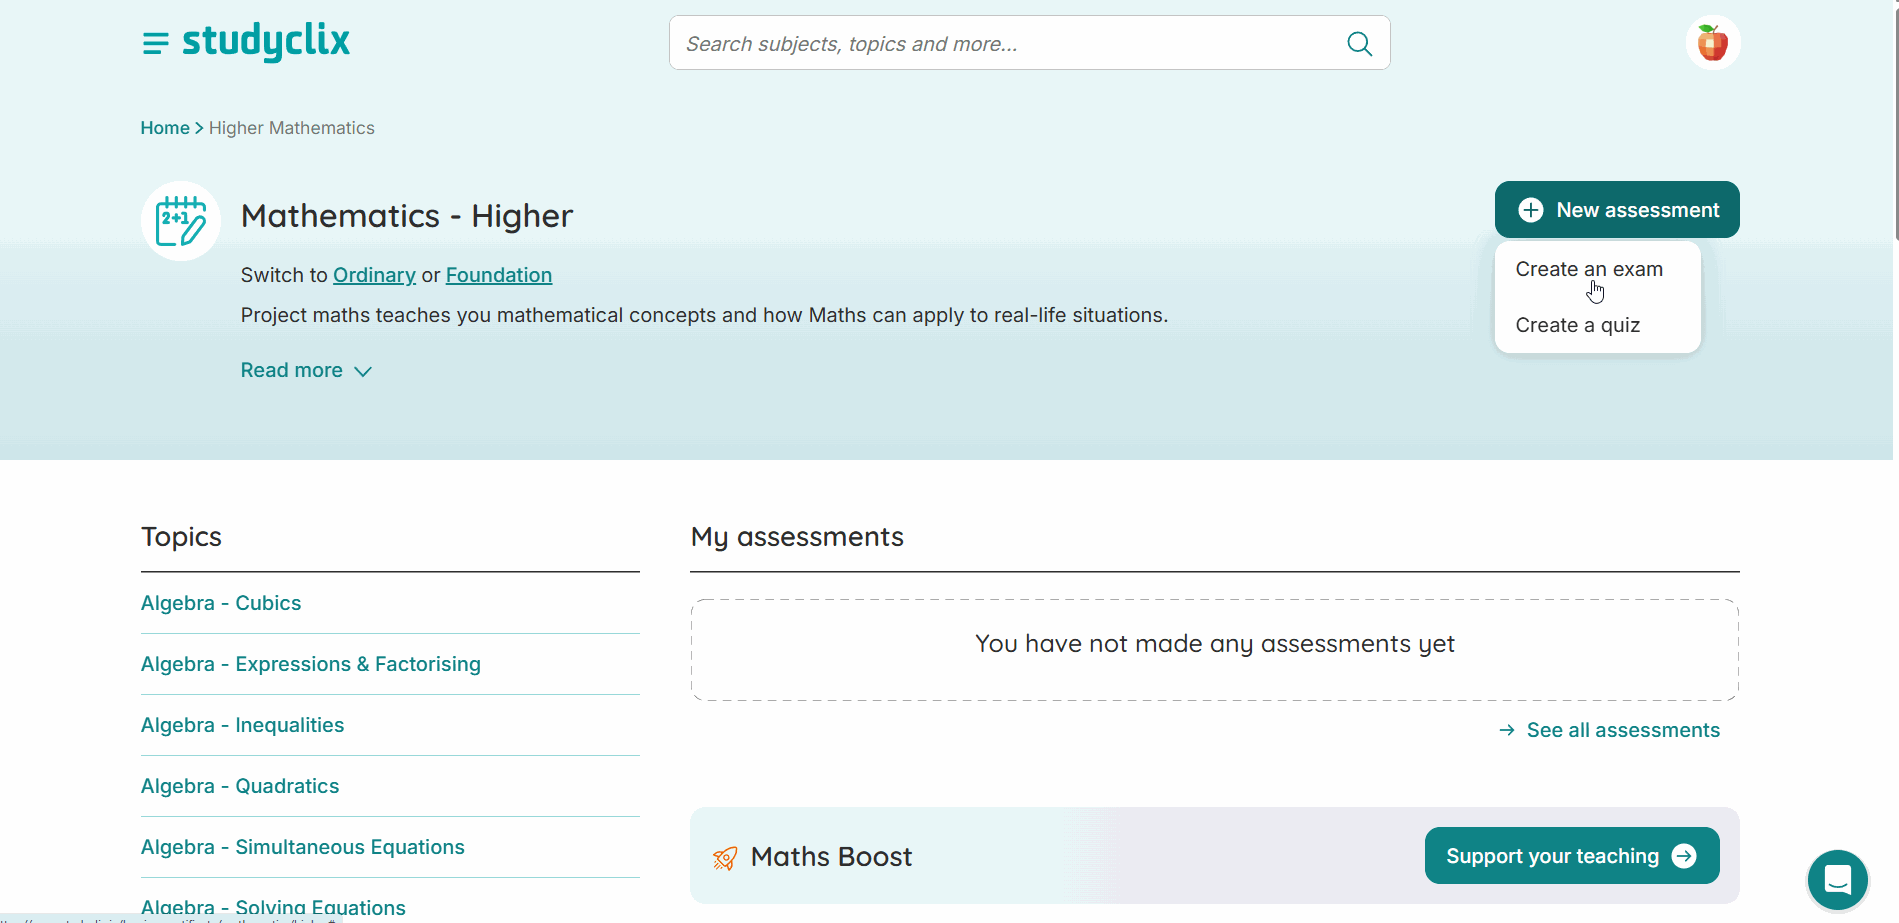Open the Algebra - Cubics topic
This screenshot has height=923, width=1899.
(221, 603)
